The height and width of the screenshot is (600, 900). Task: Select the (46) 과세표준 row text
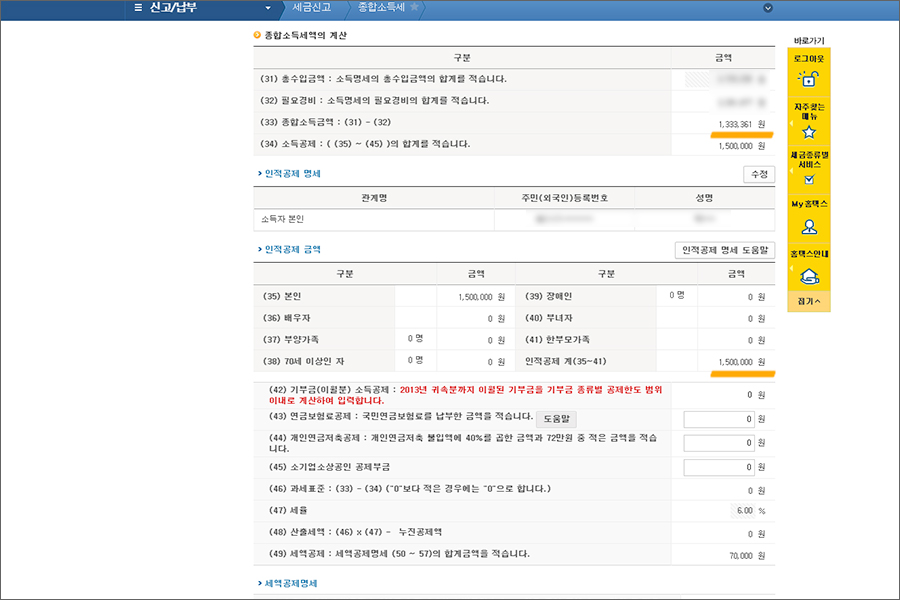point(409,489)
